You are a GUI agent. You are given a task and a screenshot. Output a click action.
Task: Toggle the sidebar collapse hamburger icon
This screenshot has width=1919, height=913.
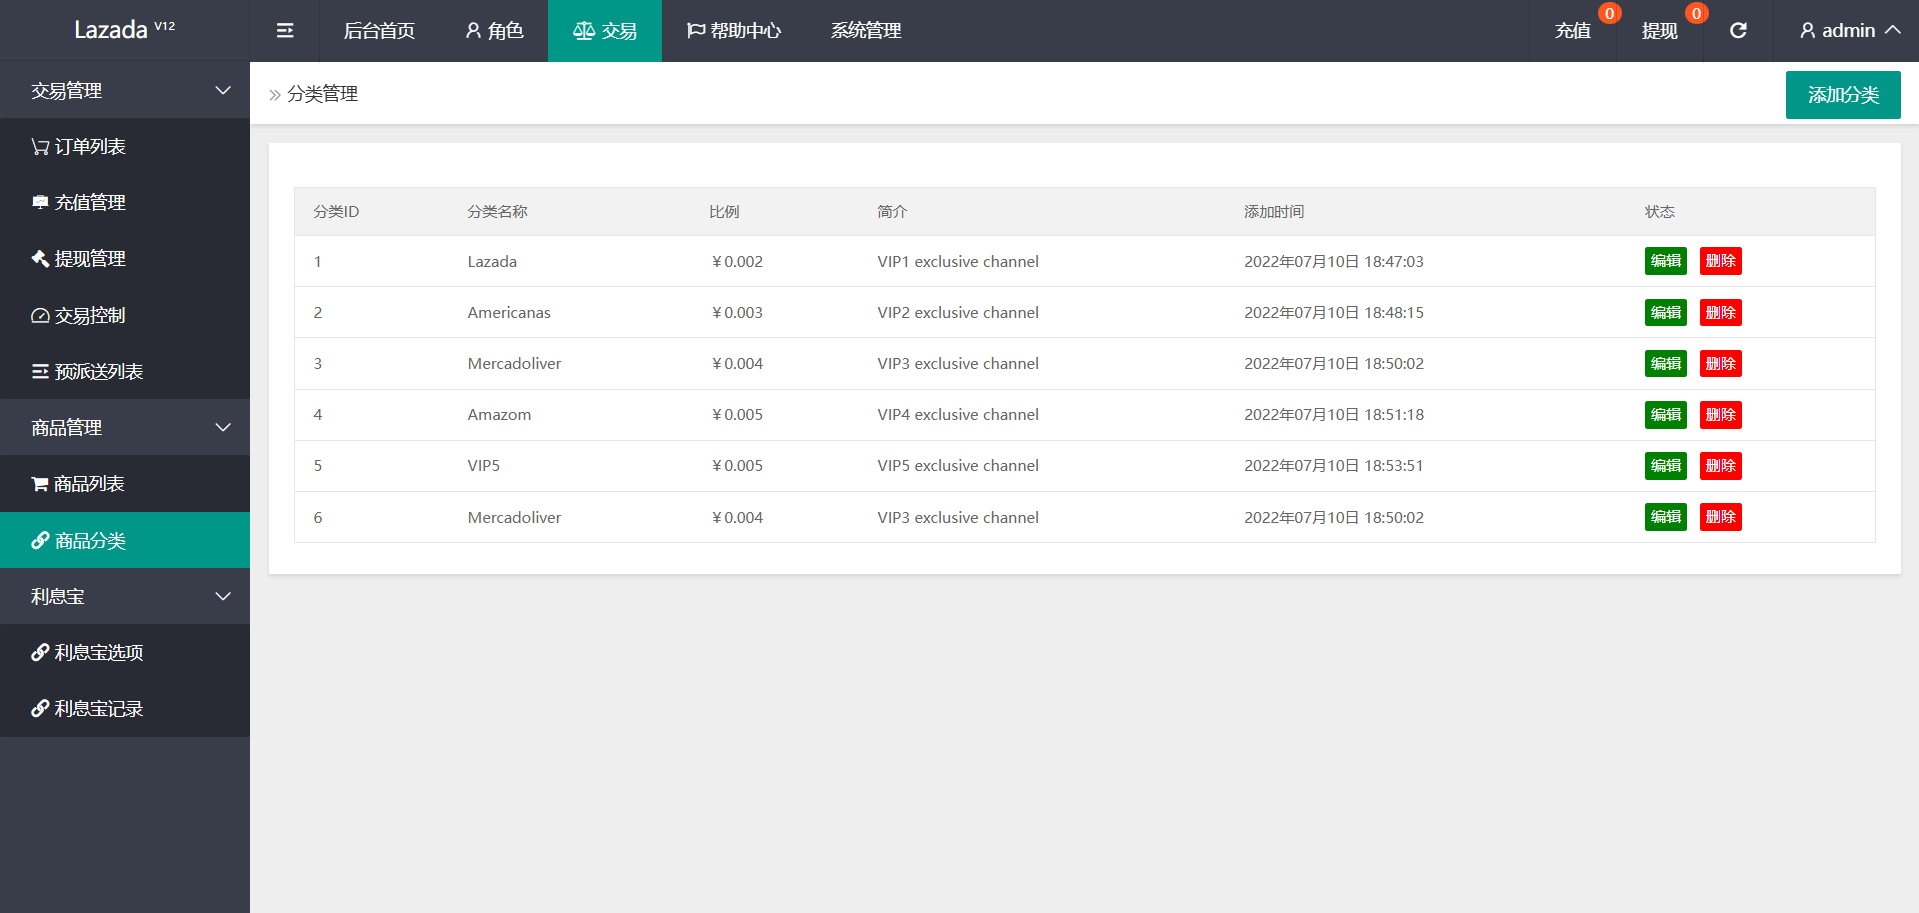coord(285,31)
